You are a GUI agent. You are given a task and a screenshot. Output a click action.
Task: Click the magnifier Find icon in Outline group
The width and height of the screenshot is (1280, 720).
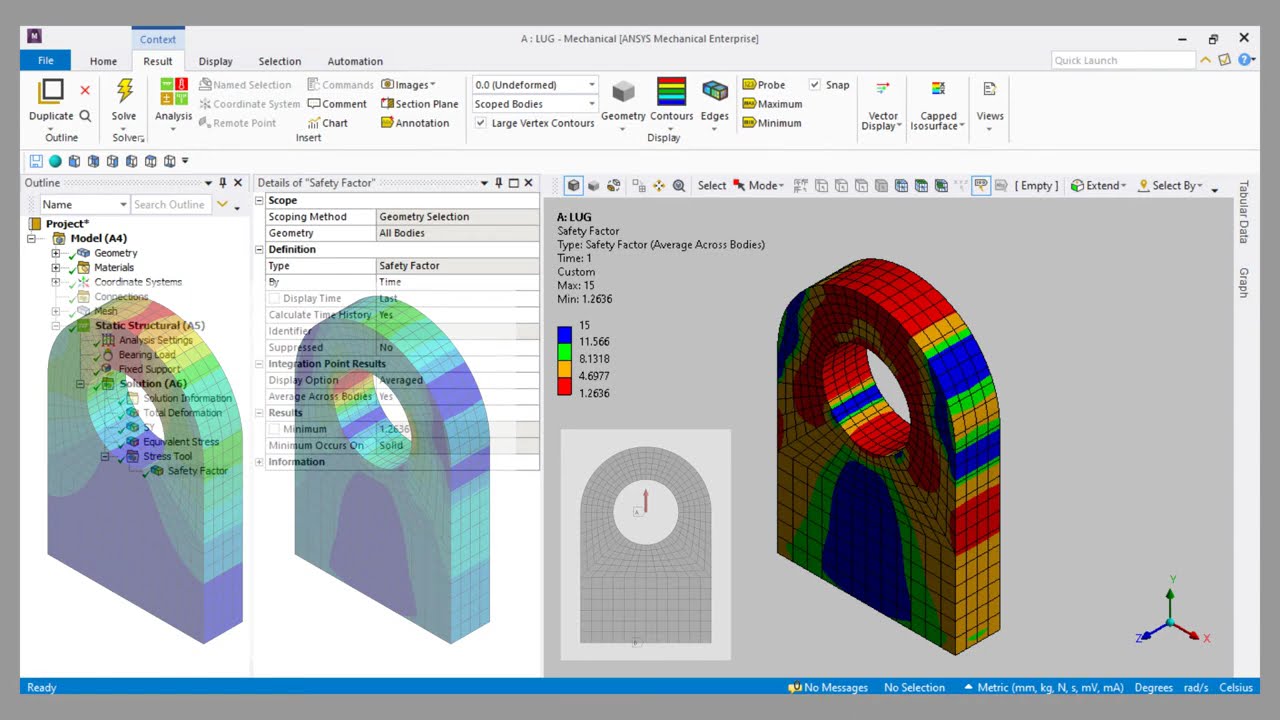pos(85,116)
